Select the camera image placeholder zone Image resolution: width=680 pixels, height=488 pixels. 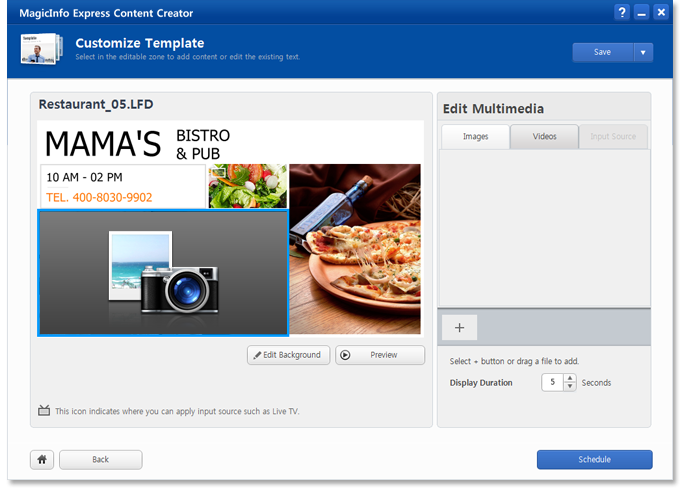(163, 273)
